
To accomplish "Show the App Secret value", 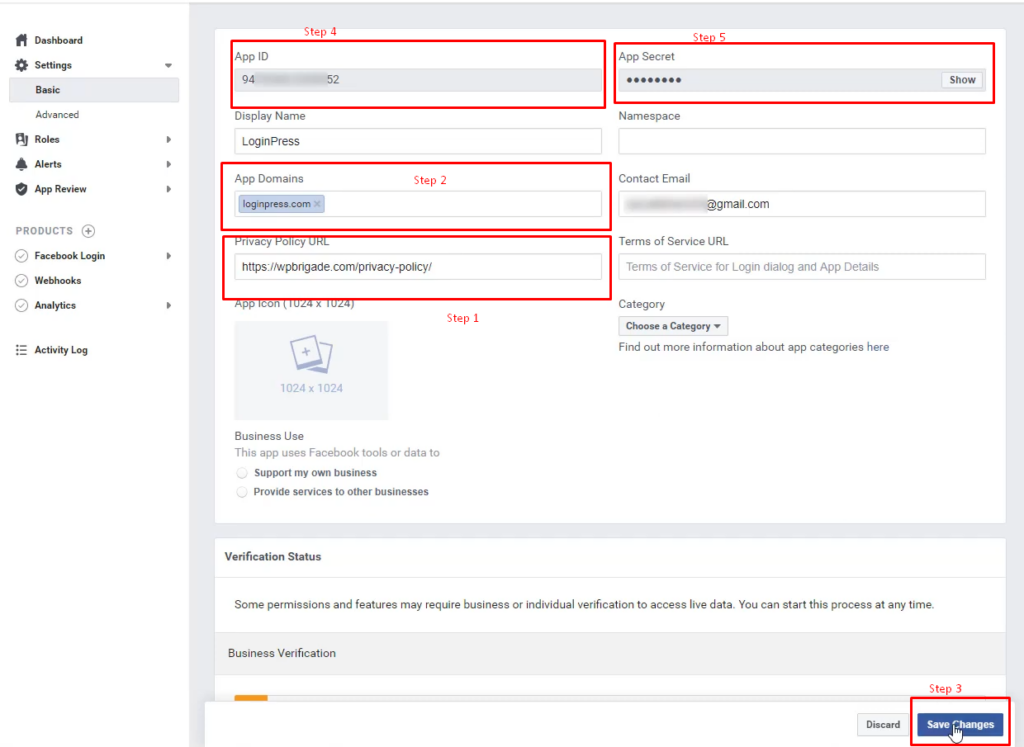I will [962, 80].
